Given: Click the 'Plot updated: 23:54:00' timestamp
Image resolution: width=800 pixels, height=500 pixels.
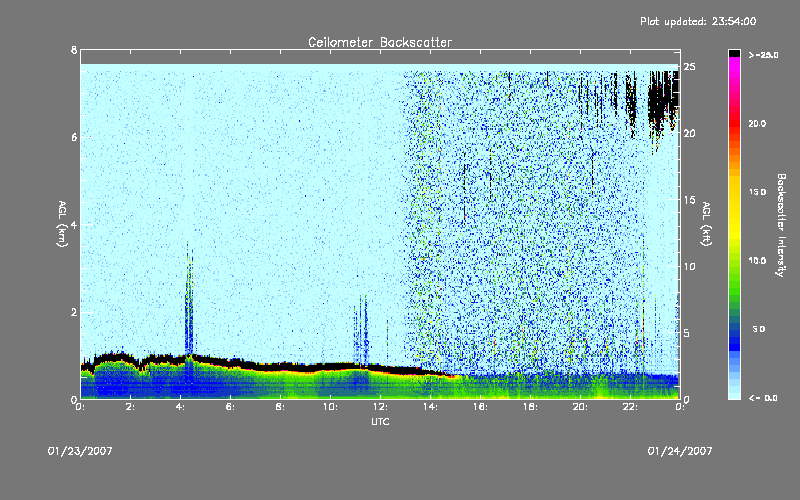Looking at the screenshot, I should click(698, 21).
